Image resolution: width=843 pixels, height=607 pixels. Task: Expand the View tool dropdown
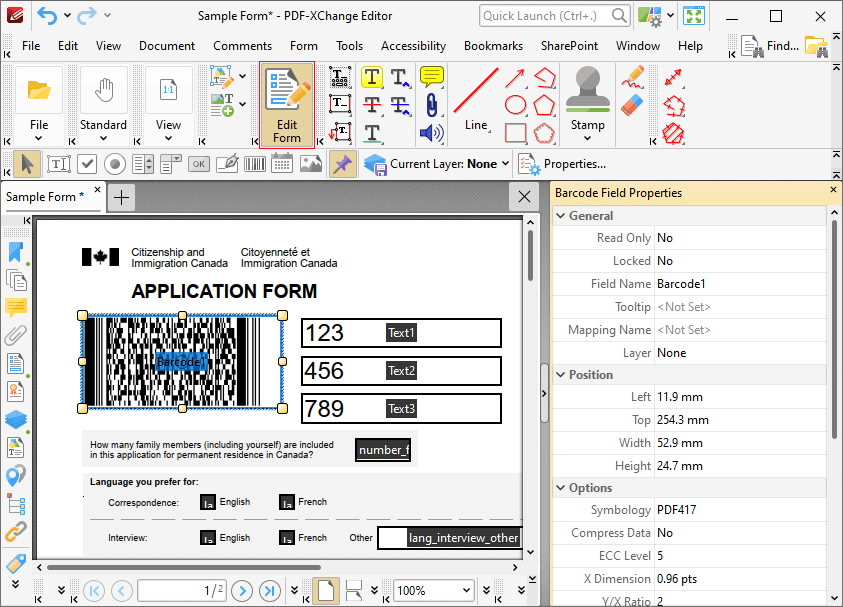tap(168, 138)
